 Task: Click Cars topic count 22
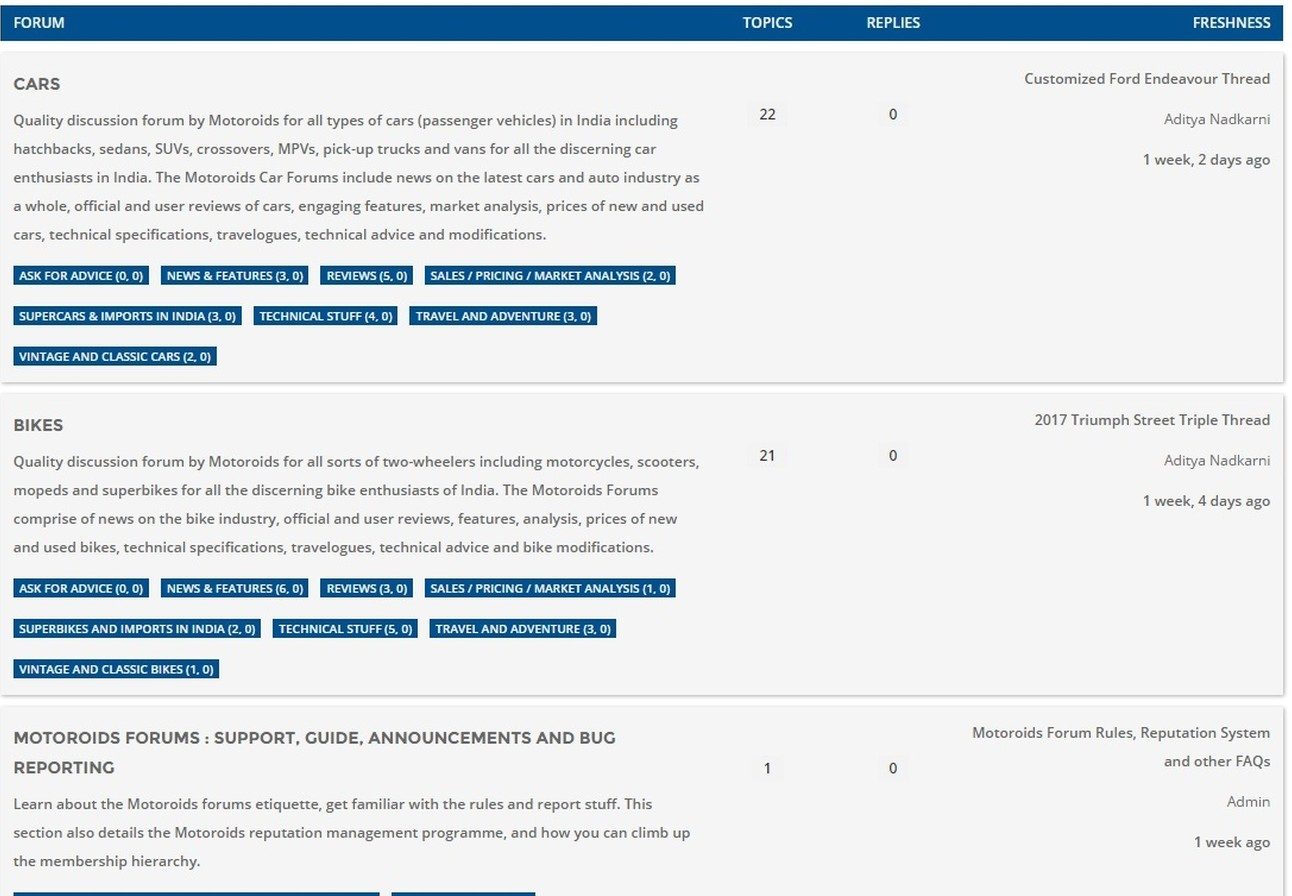click(767, 115)
